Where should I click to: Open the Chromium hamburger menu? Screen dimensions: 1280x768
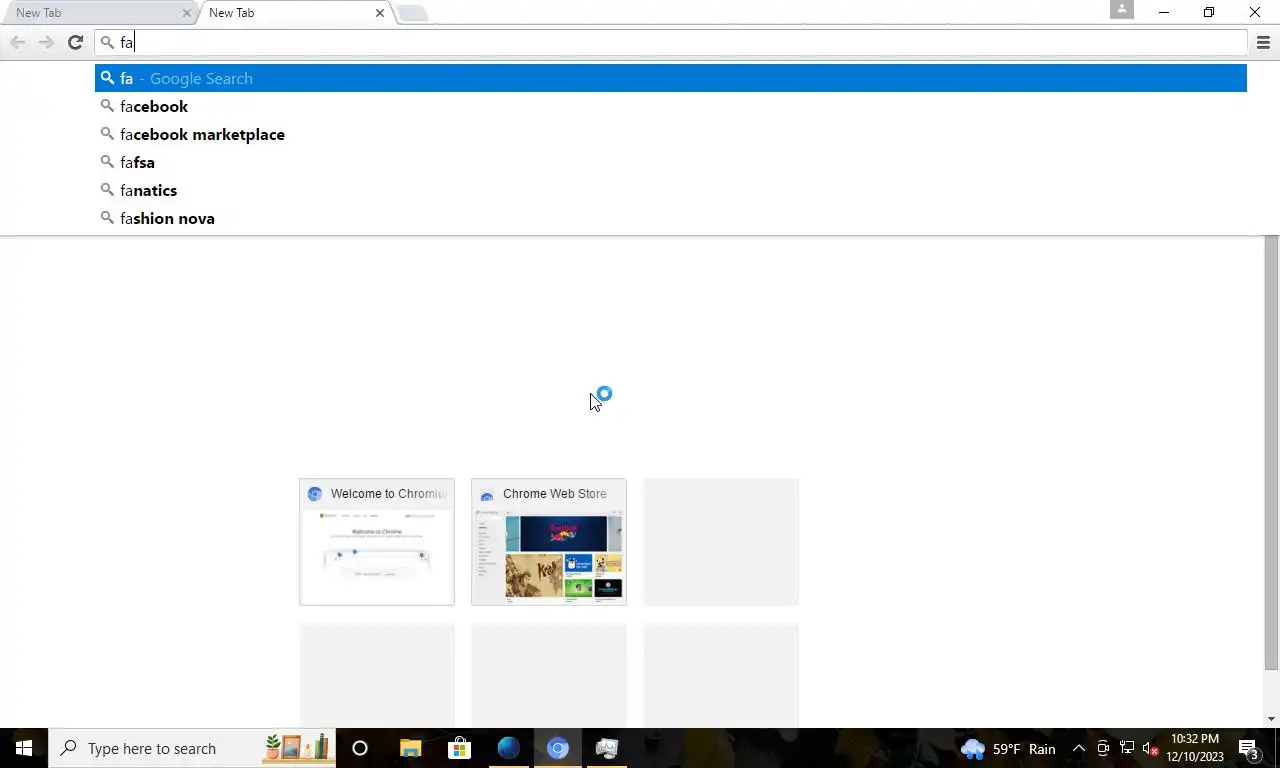point(1263,42)
